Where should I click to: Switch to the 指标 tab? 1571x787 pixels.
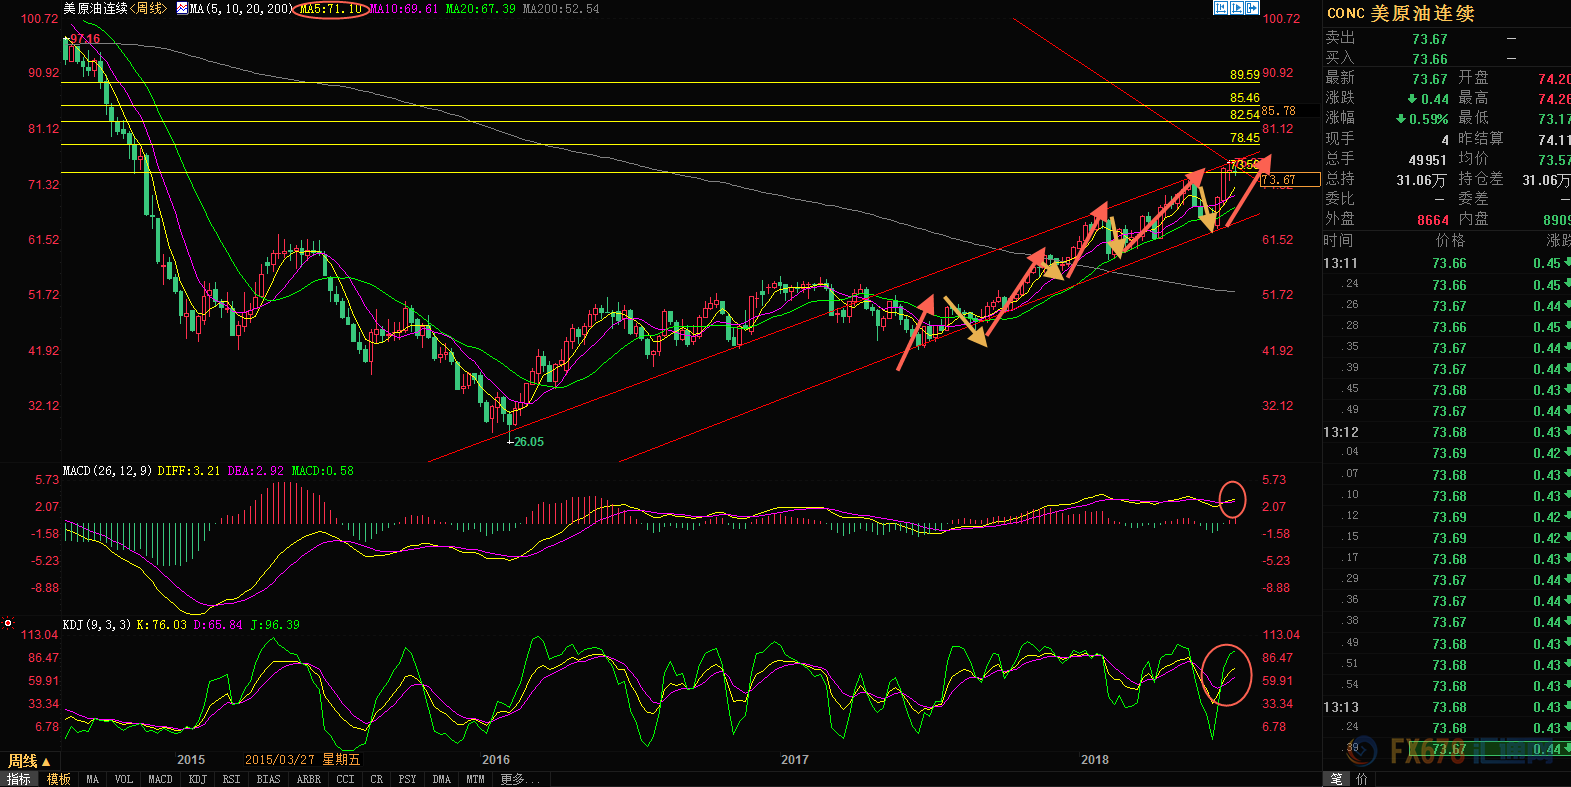19,779
